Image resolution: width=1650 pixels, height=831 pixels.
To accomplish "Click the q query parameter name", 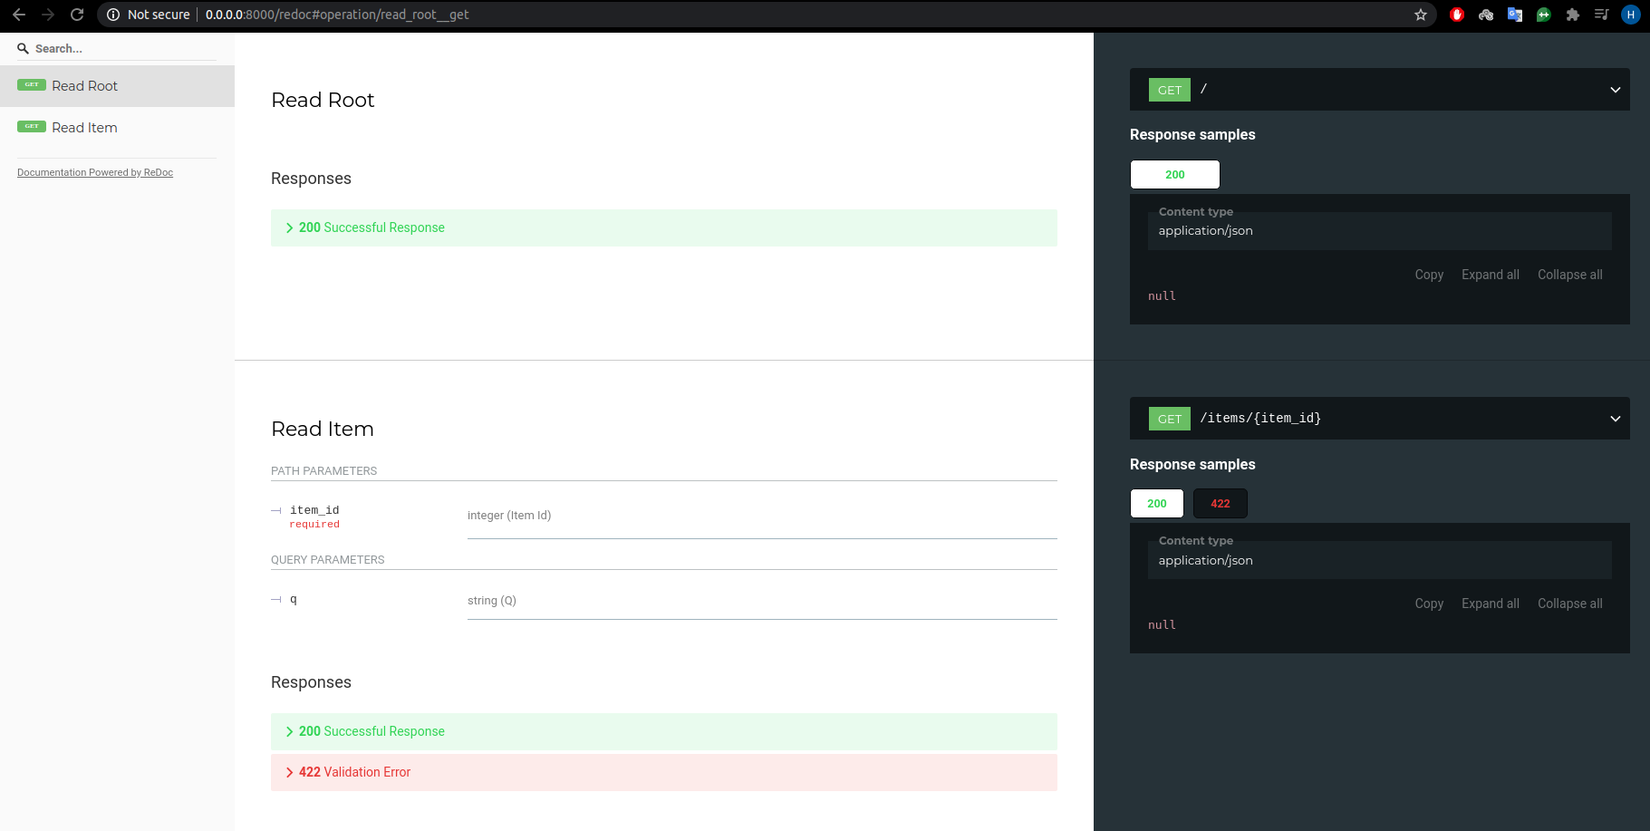I will click(293, 600).
